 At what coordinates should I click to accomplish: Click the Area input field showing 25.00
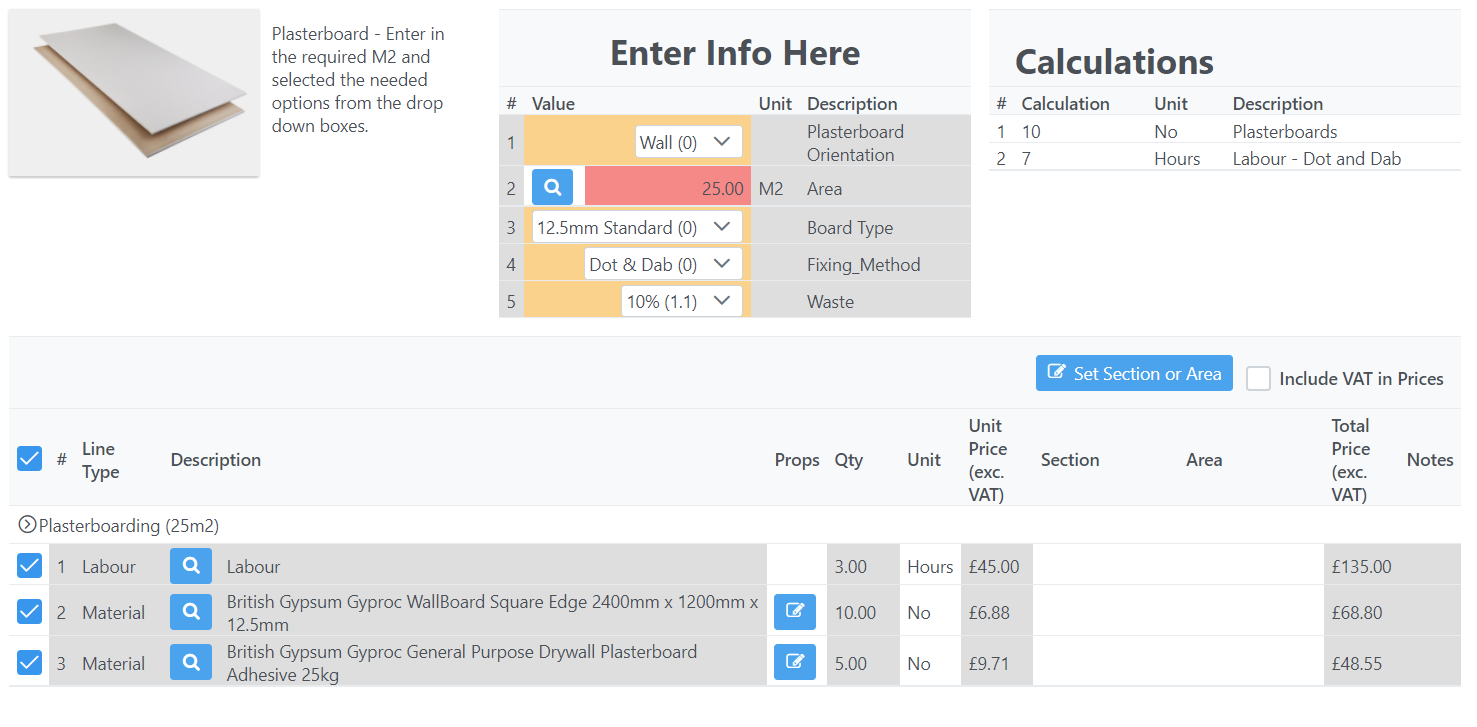(x=667, y=187)
